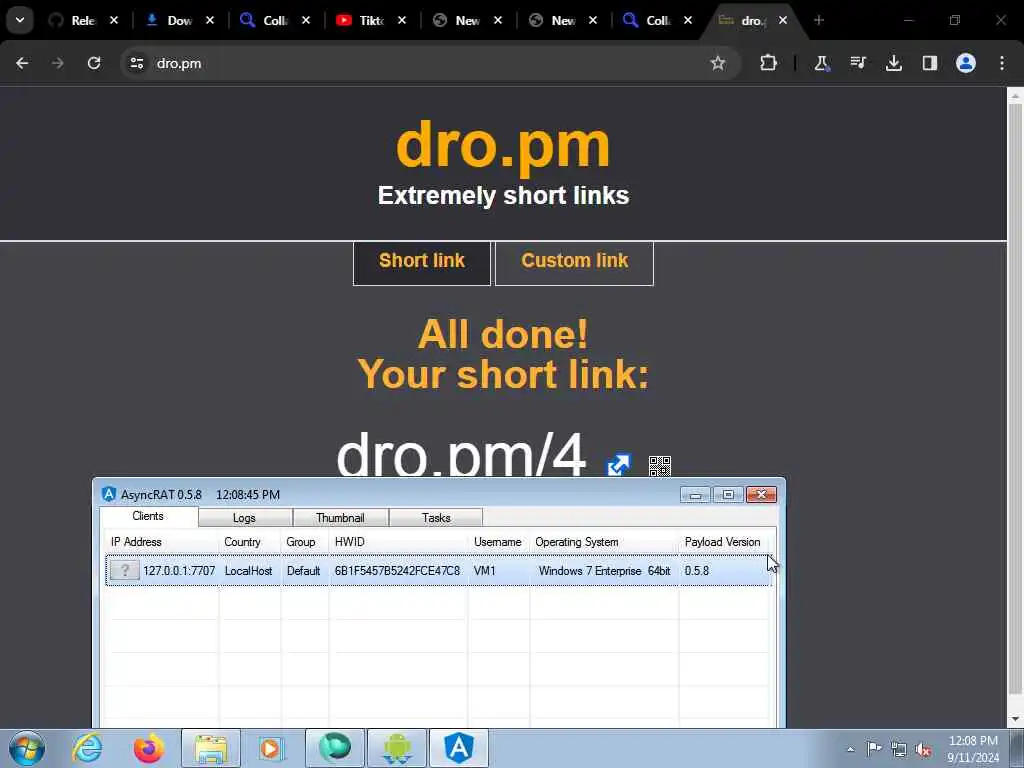Click the AsyncRAT title bar app icon
Screen dimensions: 1024x768
pos(109,494)
